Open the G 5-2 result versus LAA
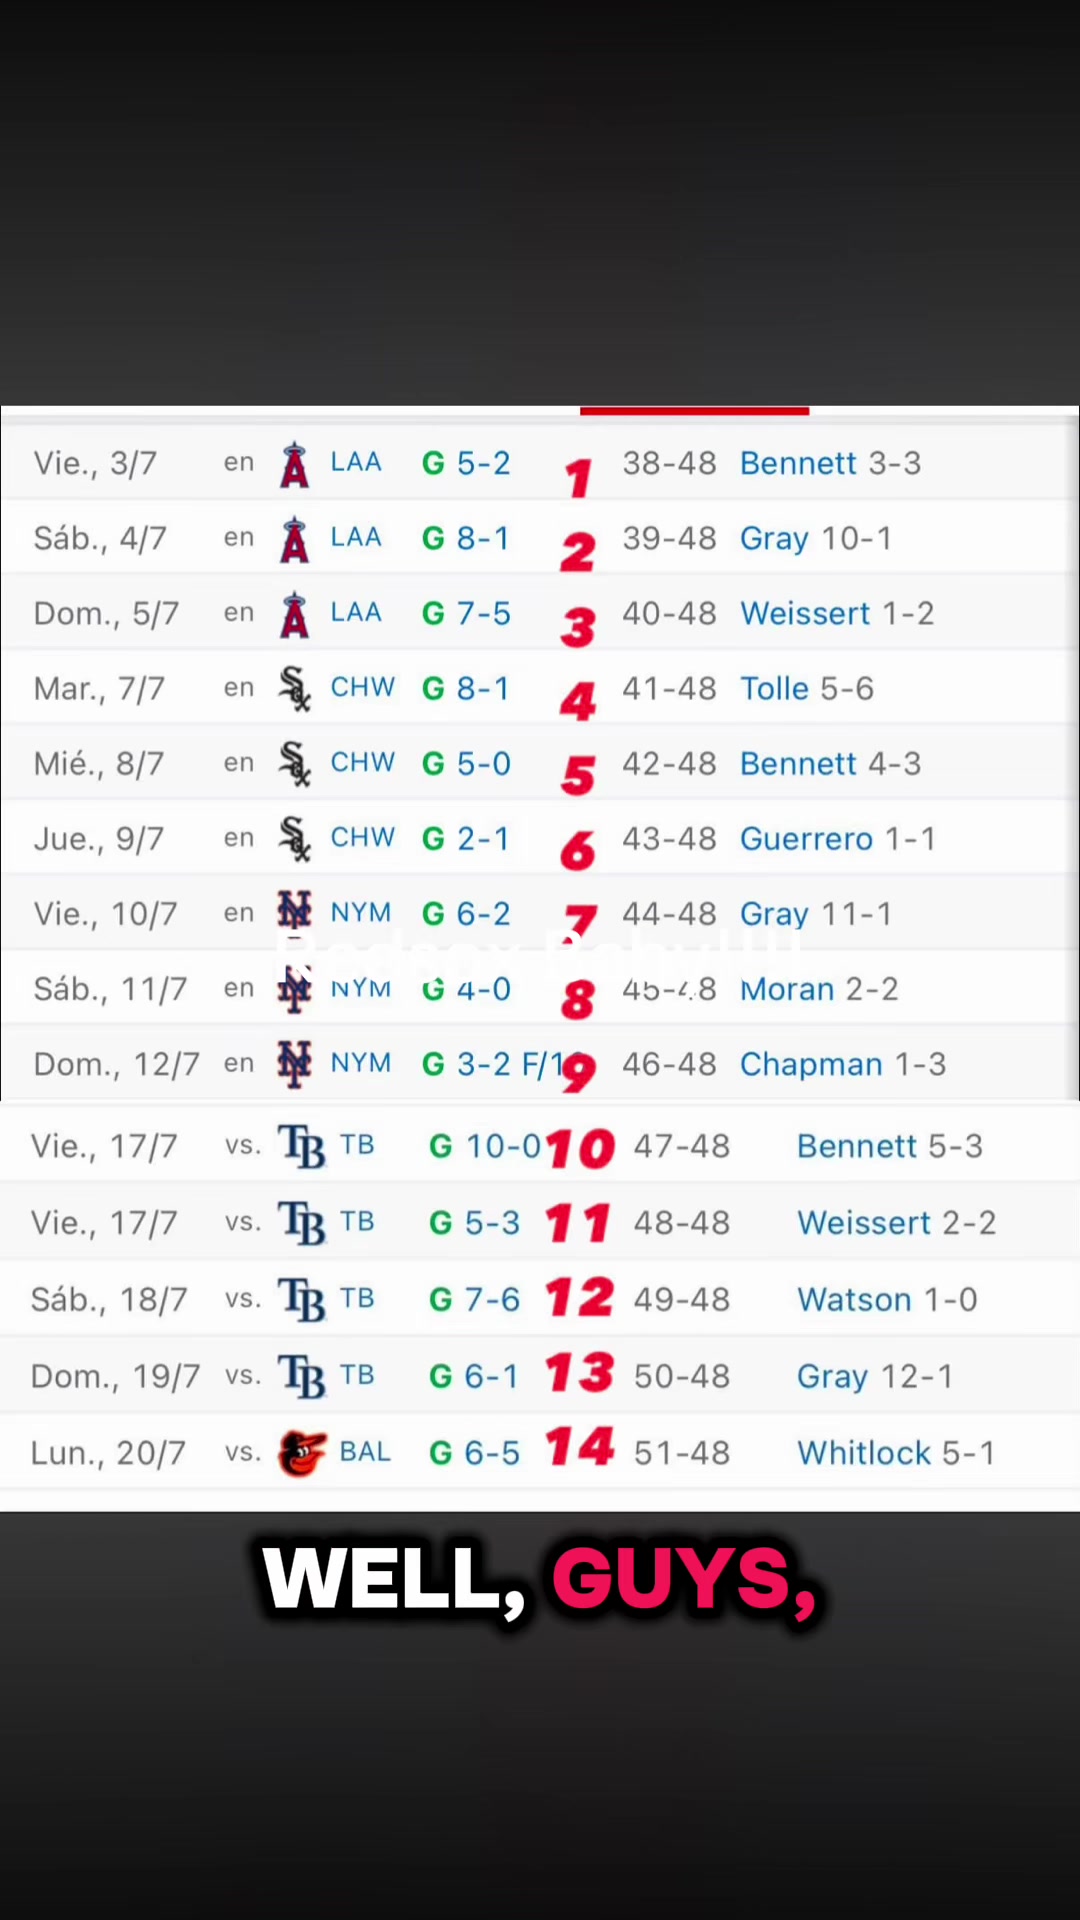The height and width of the screenshot is (1920, 1080). point(466,463)
